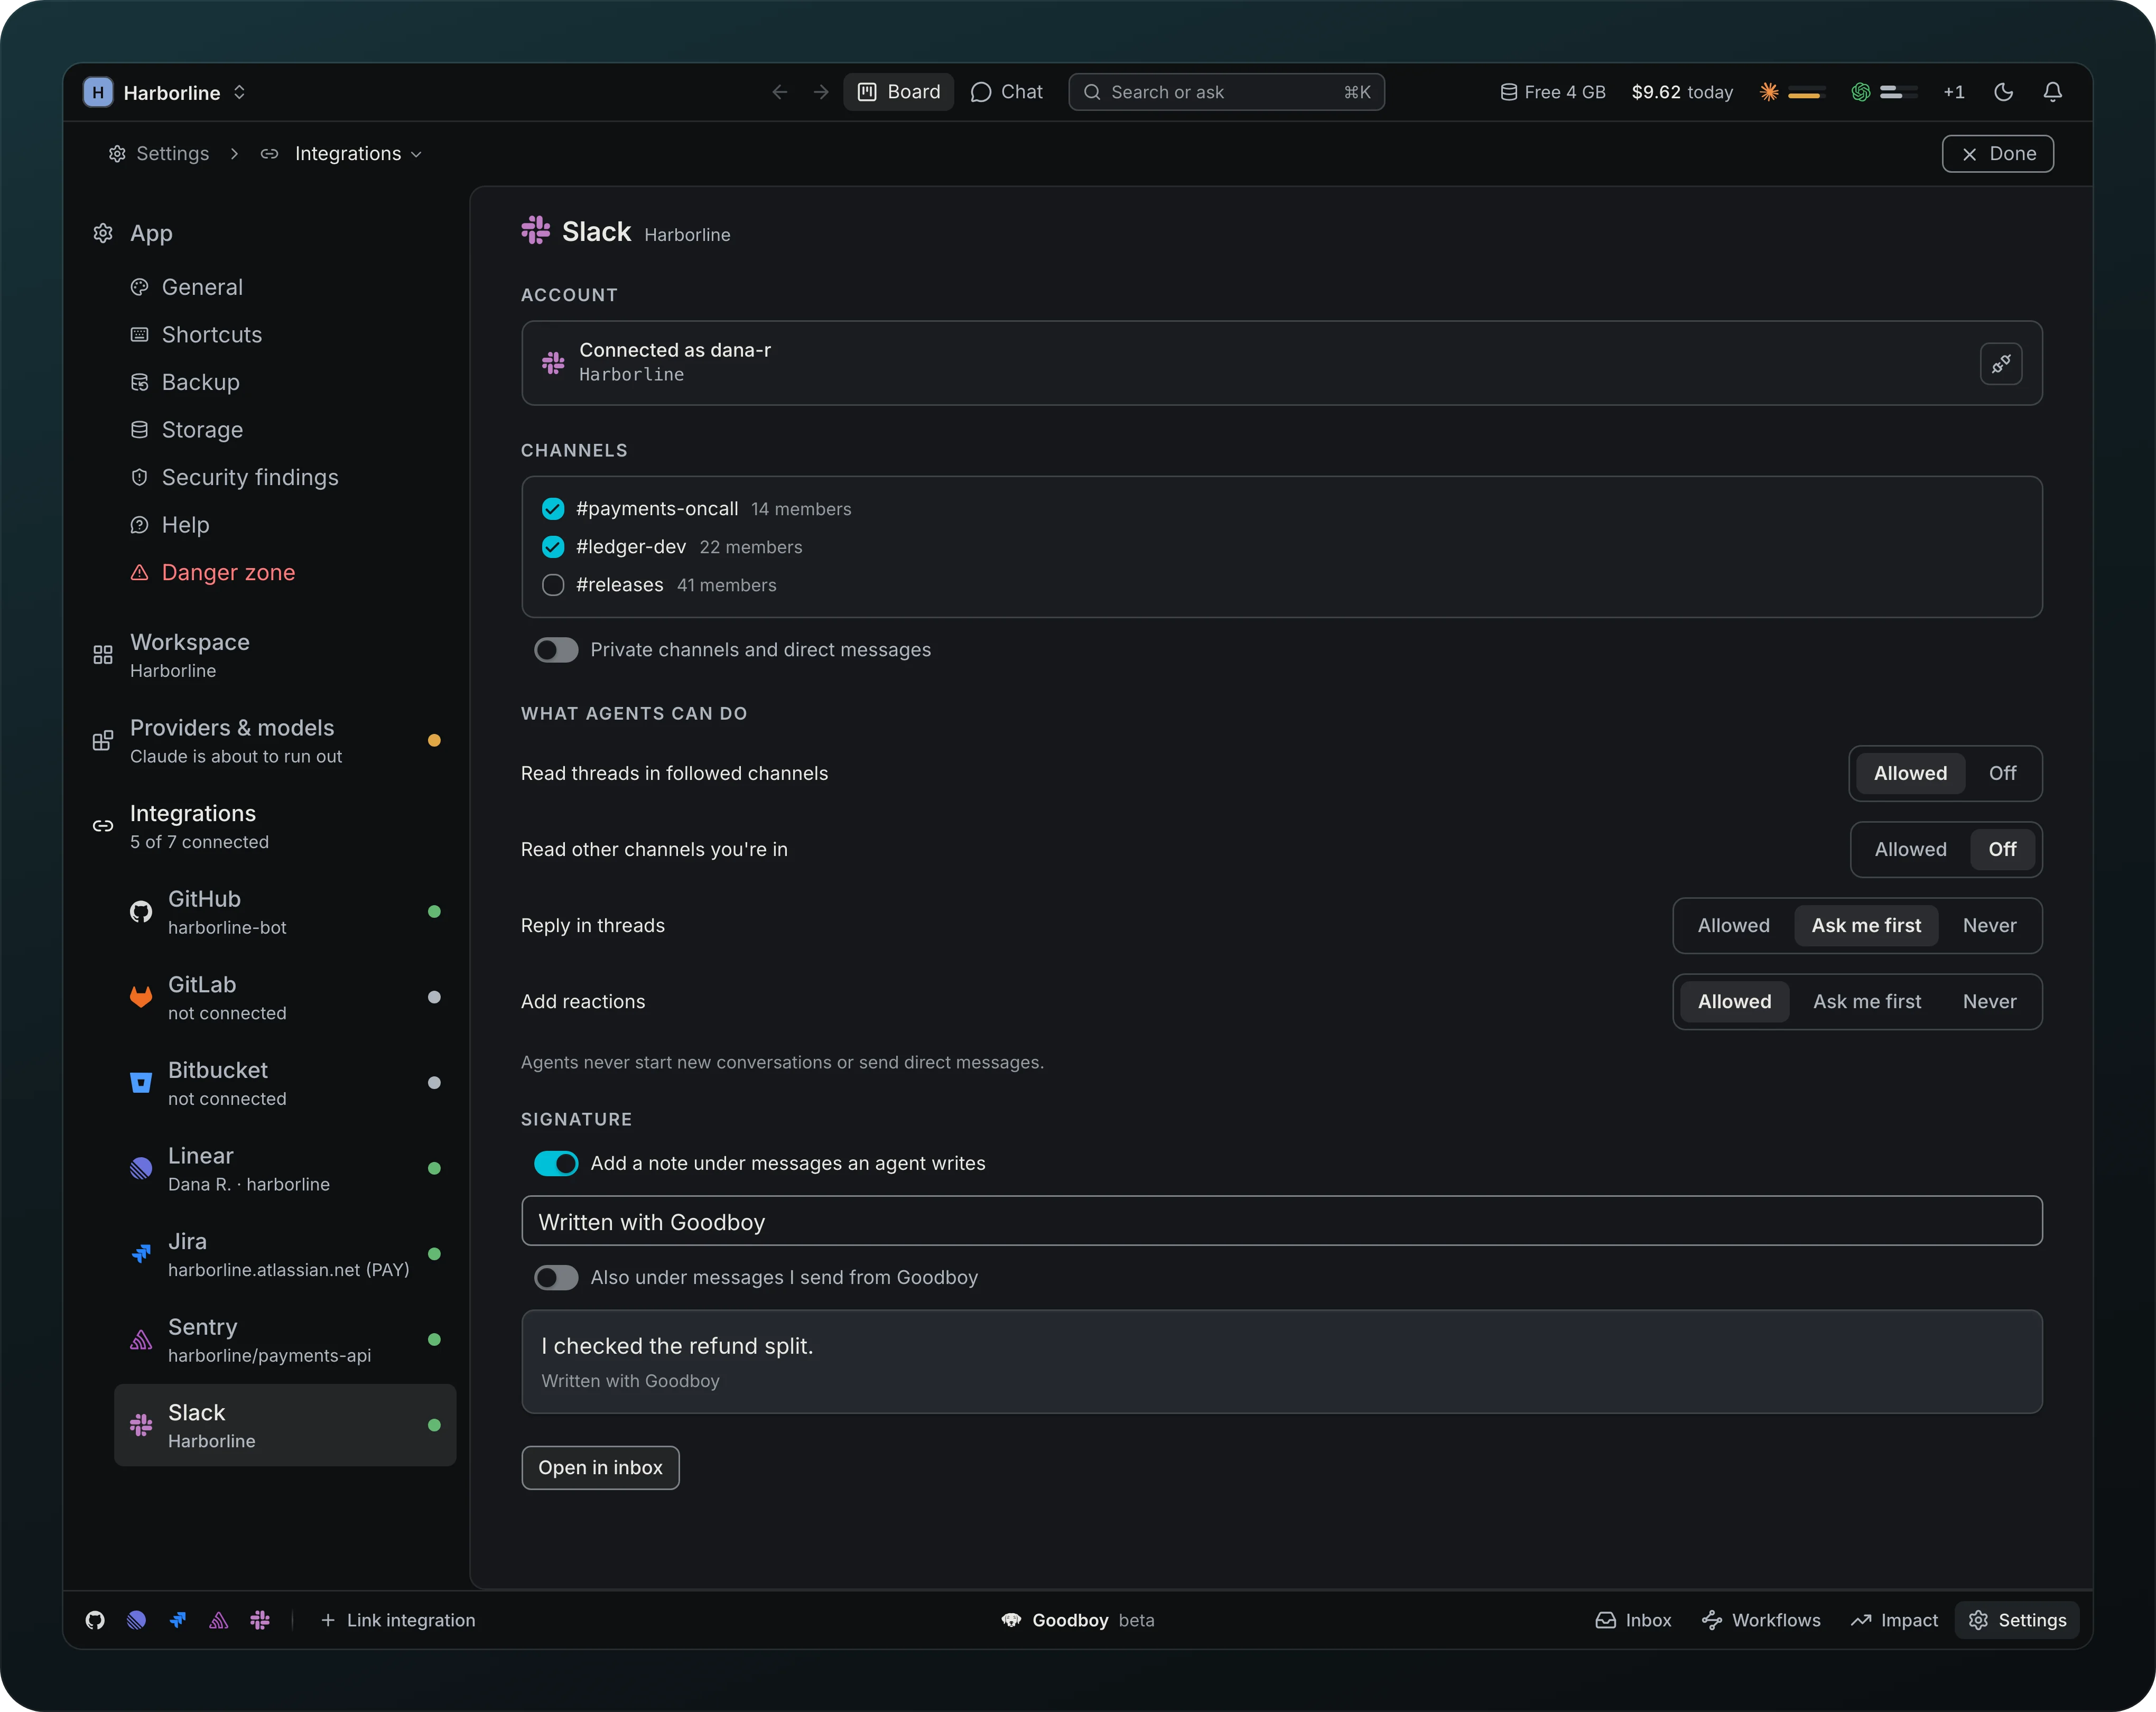
Task: Set Read other channels to Allowed
Action: [1910, 849]
